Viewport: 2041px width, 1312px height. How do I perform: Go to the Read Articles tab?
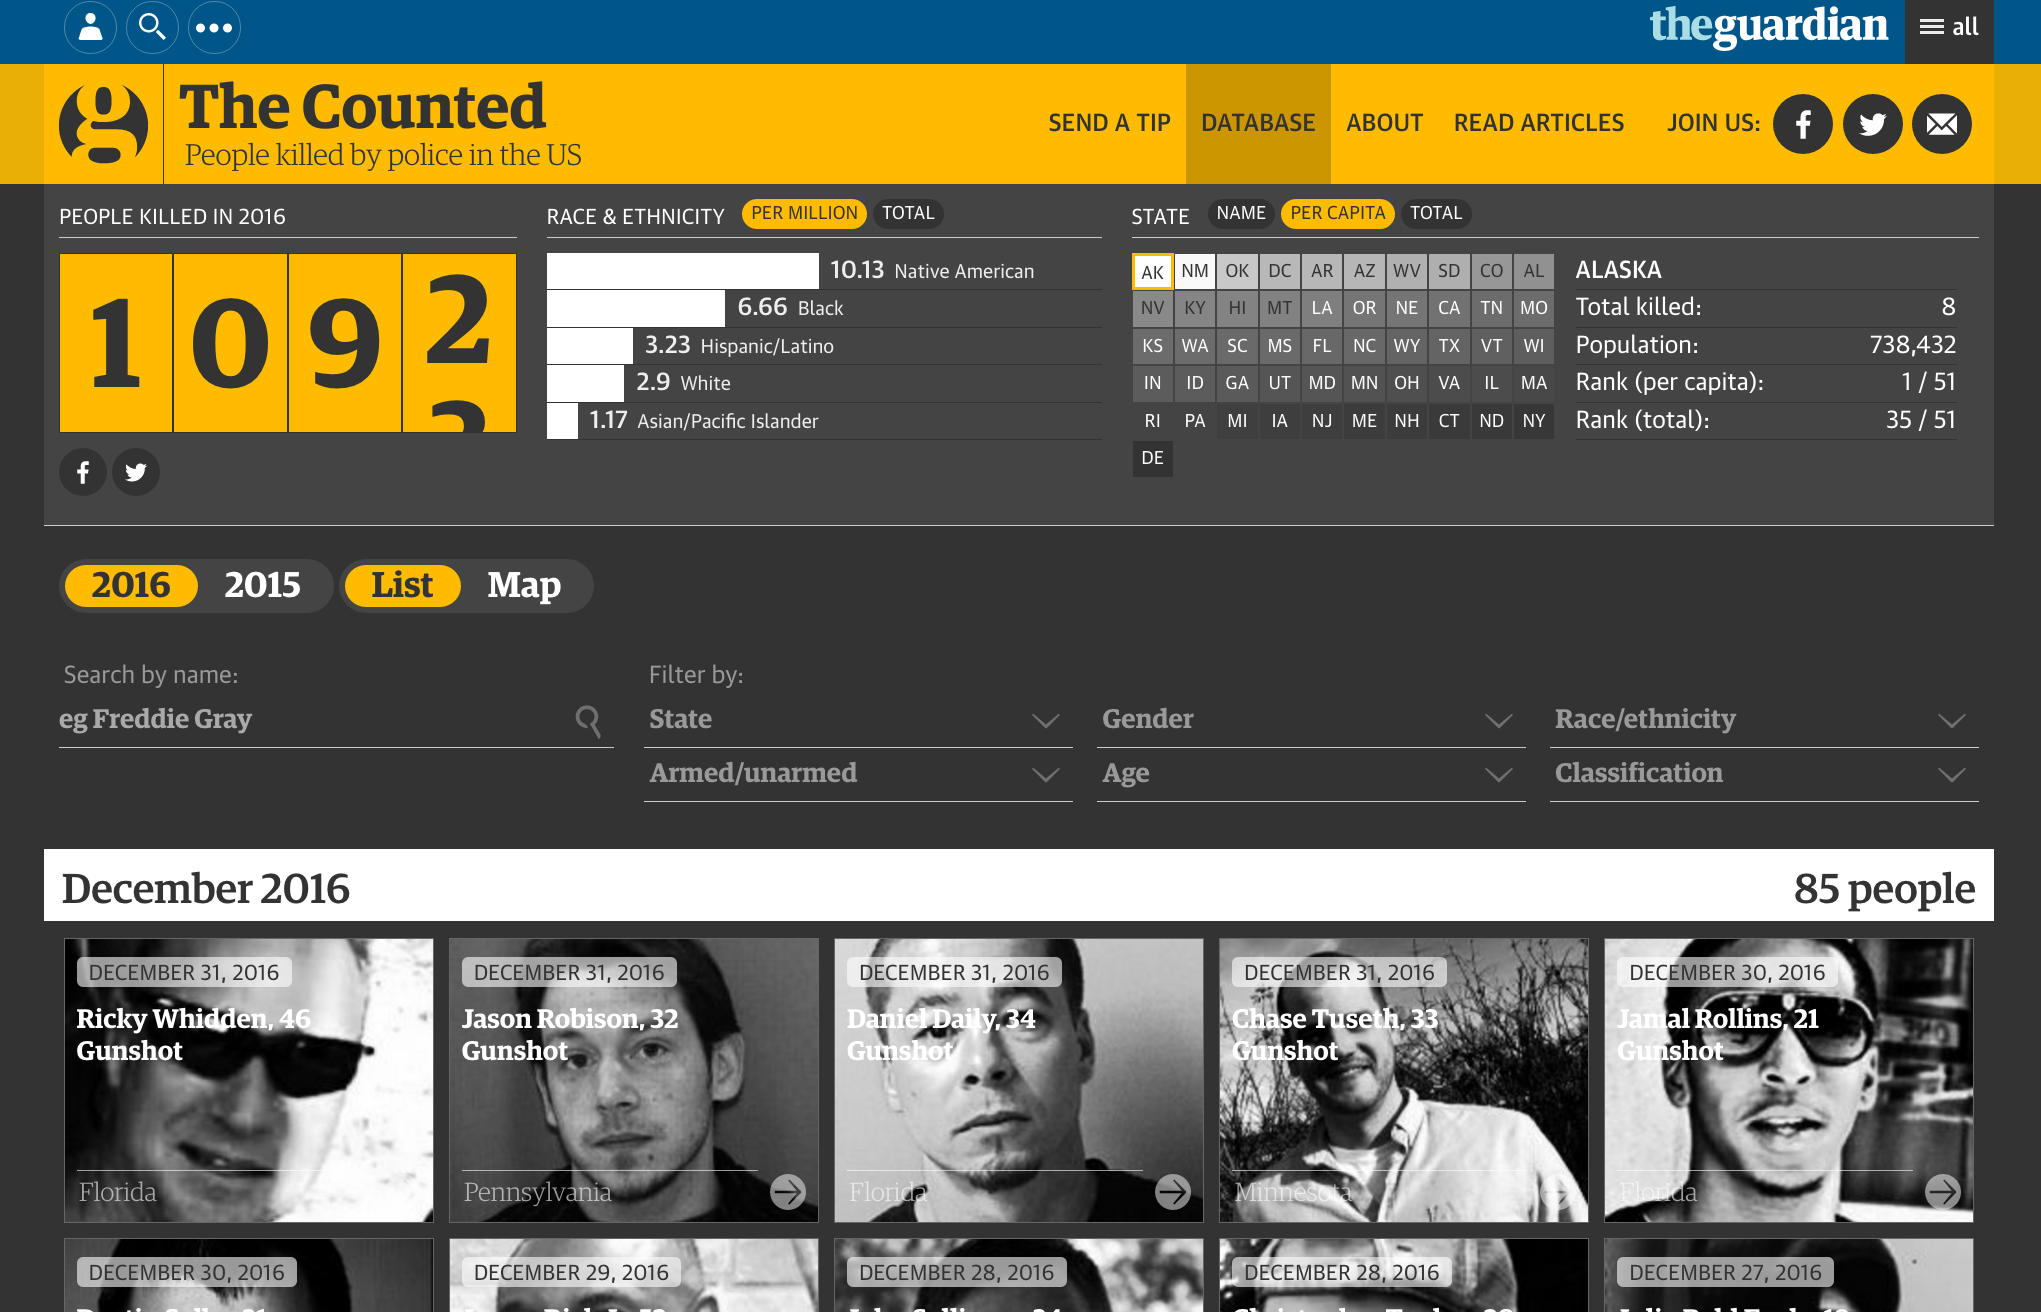(x=1538, y=123)
